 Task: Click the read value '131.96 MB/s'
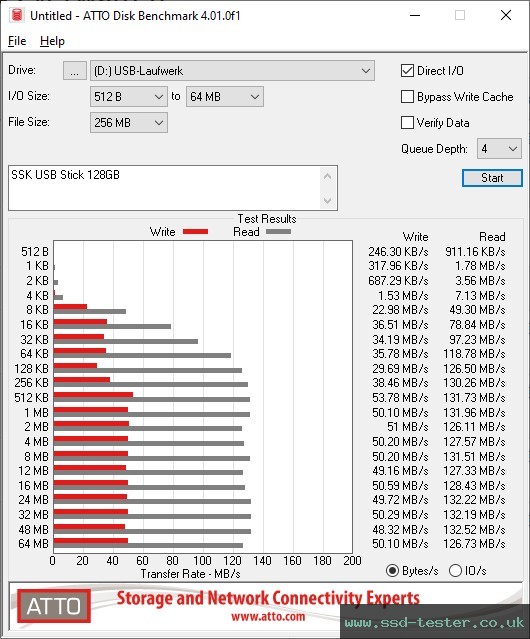(x=474, y=413)
